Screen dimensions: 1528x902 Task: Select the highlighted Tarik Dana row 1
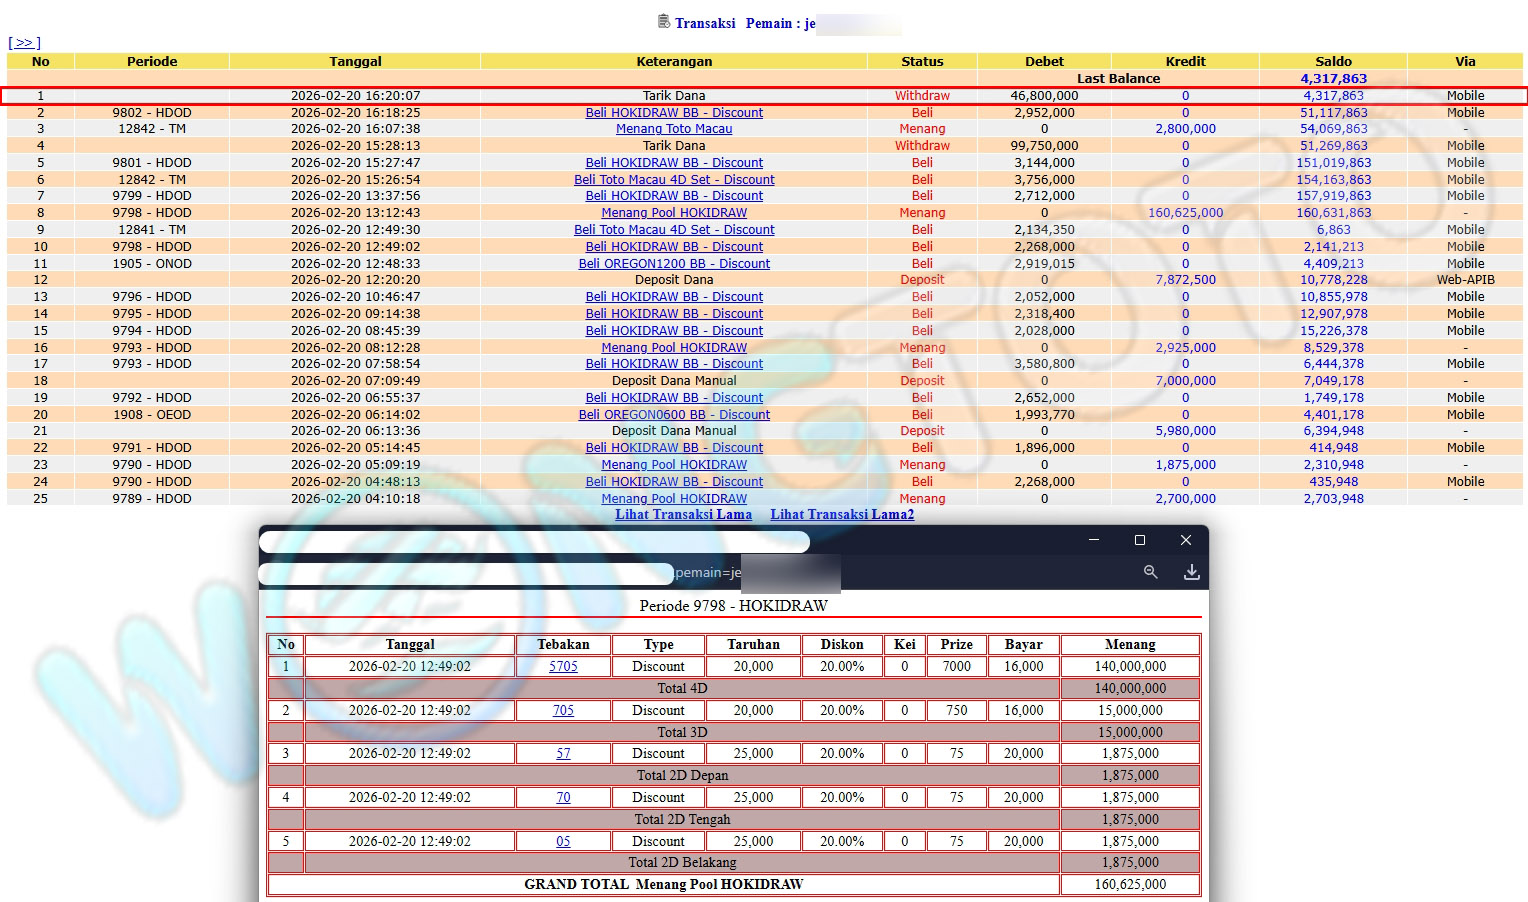tap(673, 96)
